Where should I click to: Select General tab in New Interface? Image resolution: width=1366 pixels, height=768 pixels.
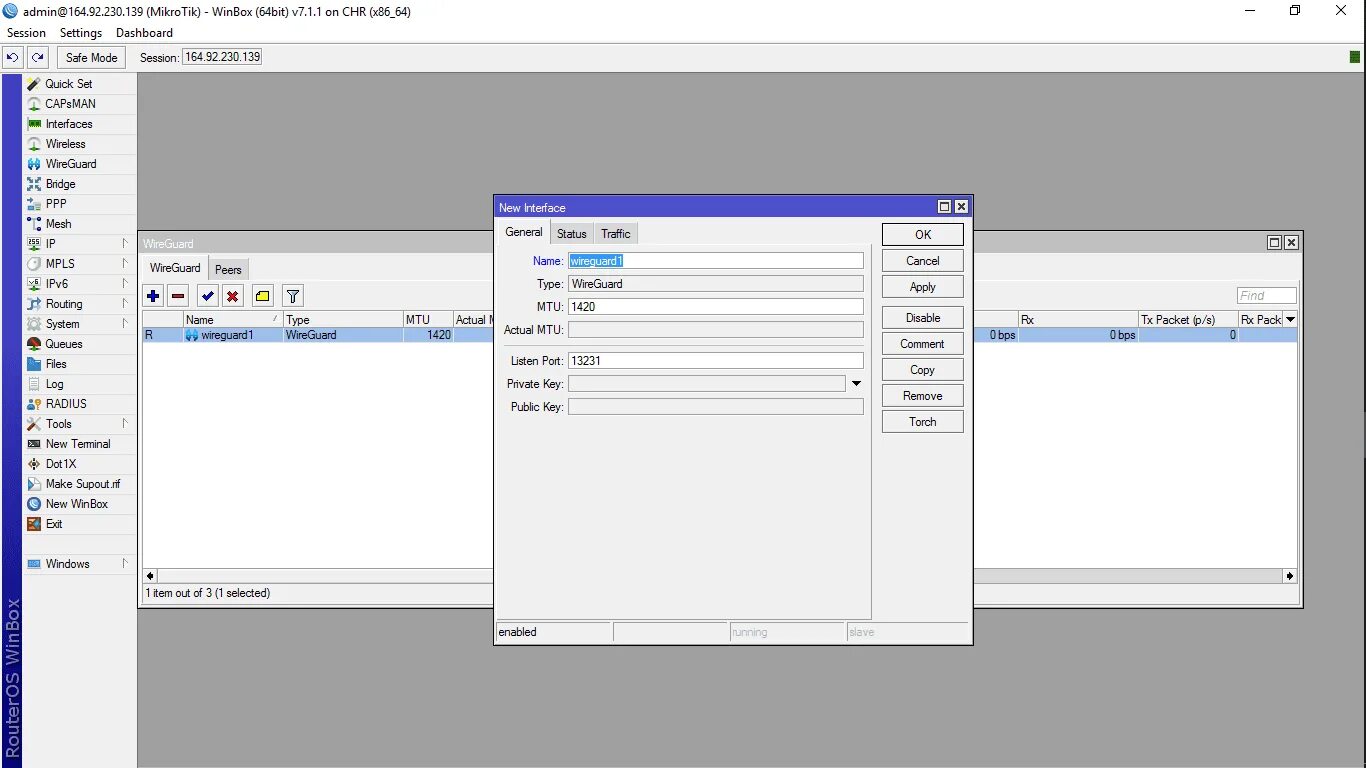click(524, 232)
